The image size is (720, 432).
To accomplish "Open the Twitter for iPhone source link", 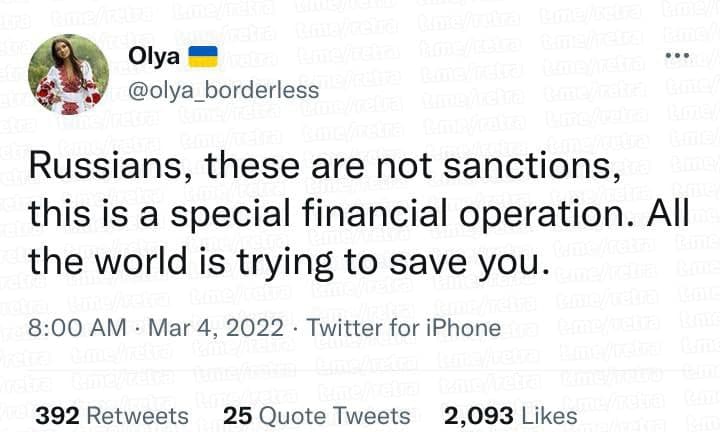I will pyautogui.click(x=403, y=328).
